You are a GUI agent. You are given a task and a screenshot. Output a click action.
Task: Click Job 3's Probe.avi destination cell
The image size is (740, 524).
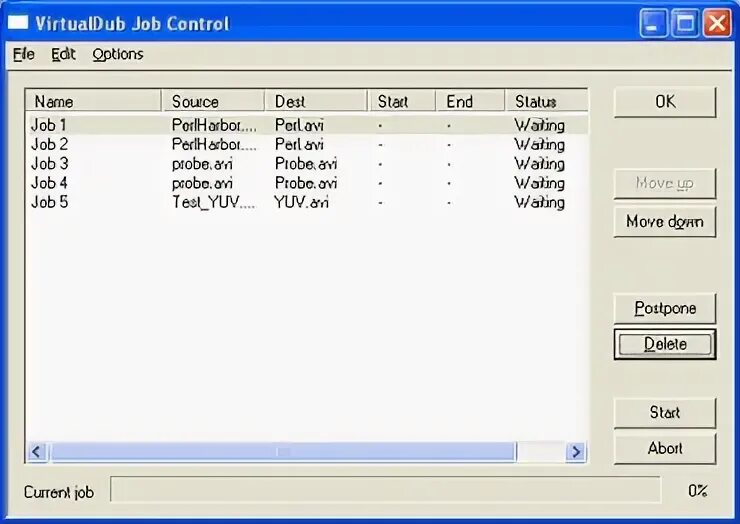point(306,164)
